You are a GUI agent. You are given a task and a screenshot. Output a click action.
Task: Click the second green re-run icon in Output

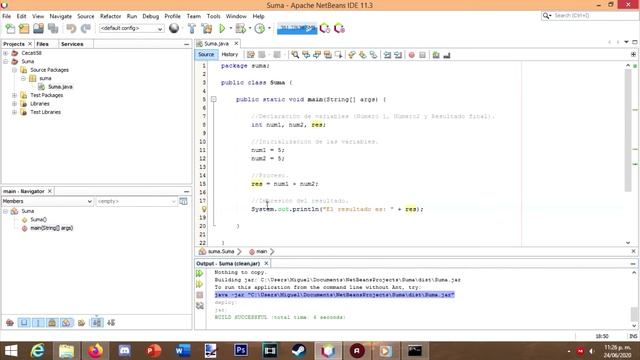(x=200, y=284)
